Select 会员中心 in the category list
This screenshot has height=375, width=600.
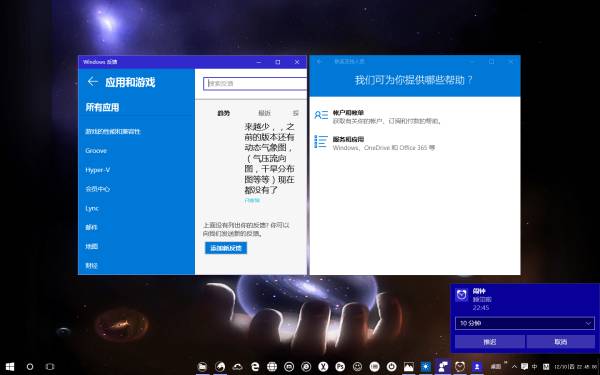(x=98, y=189)
